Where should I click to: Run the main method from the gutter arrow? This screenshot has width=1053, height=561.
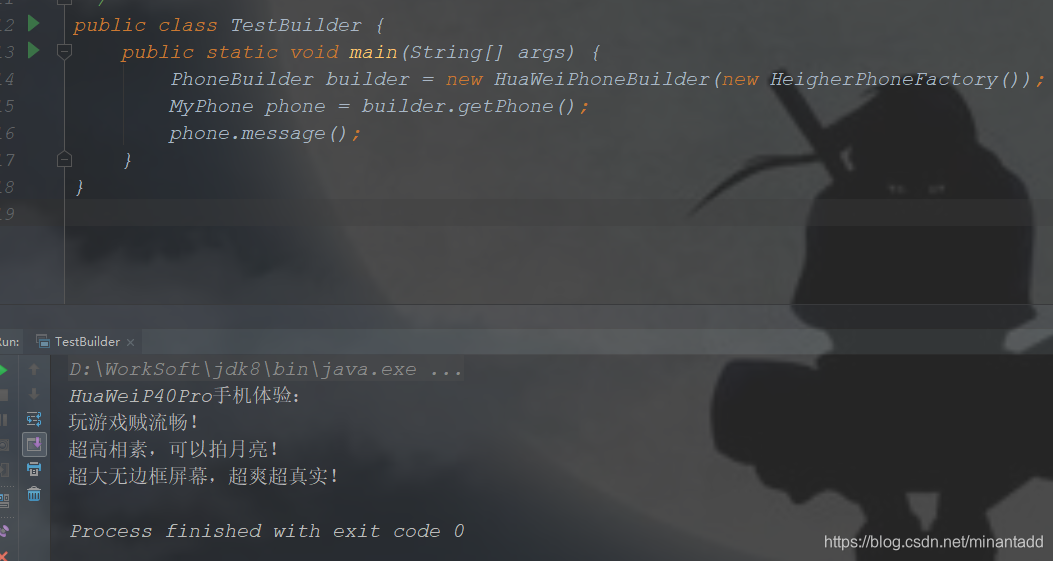click(33, 50)
